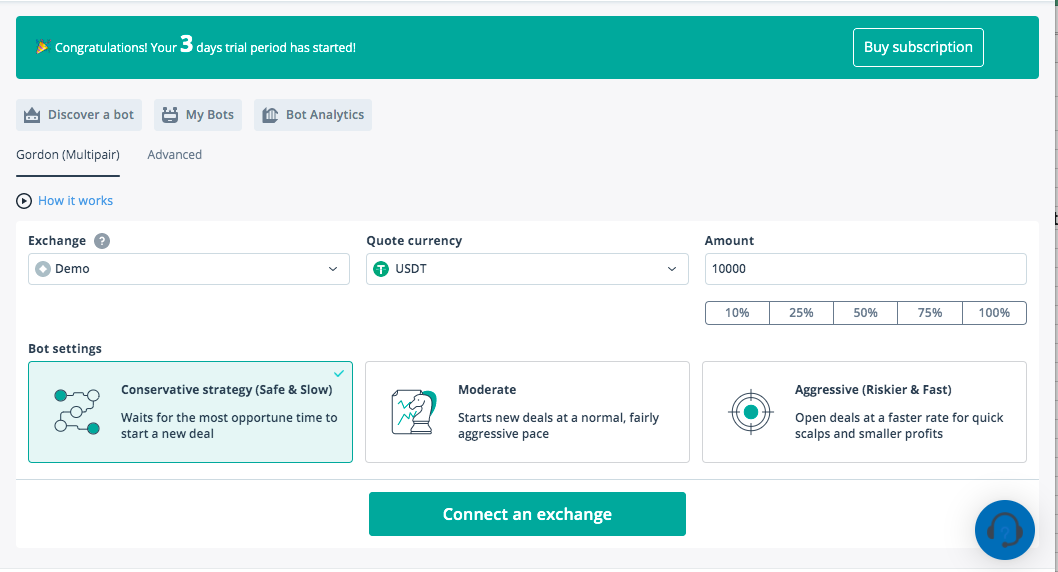Select the Conservative strategy (Safe & Slow) option
Viewport: 1058px width, 572px height.
190,412
